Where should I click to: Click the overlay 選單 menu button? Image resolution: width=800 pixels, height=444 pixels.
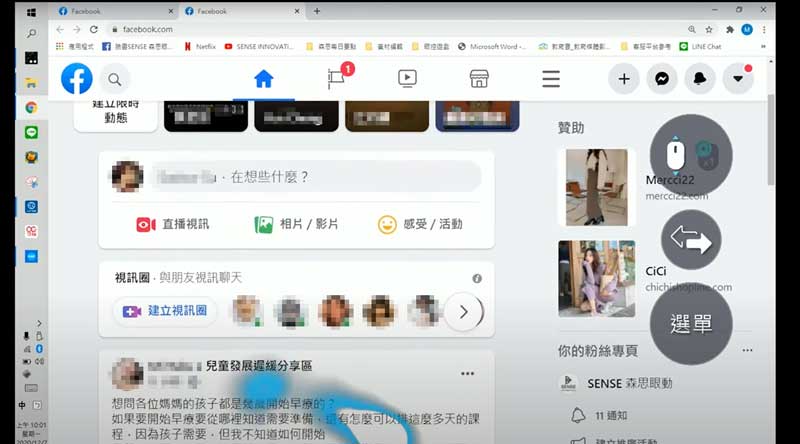691,324
